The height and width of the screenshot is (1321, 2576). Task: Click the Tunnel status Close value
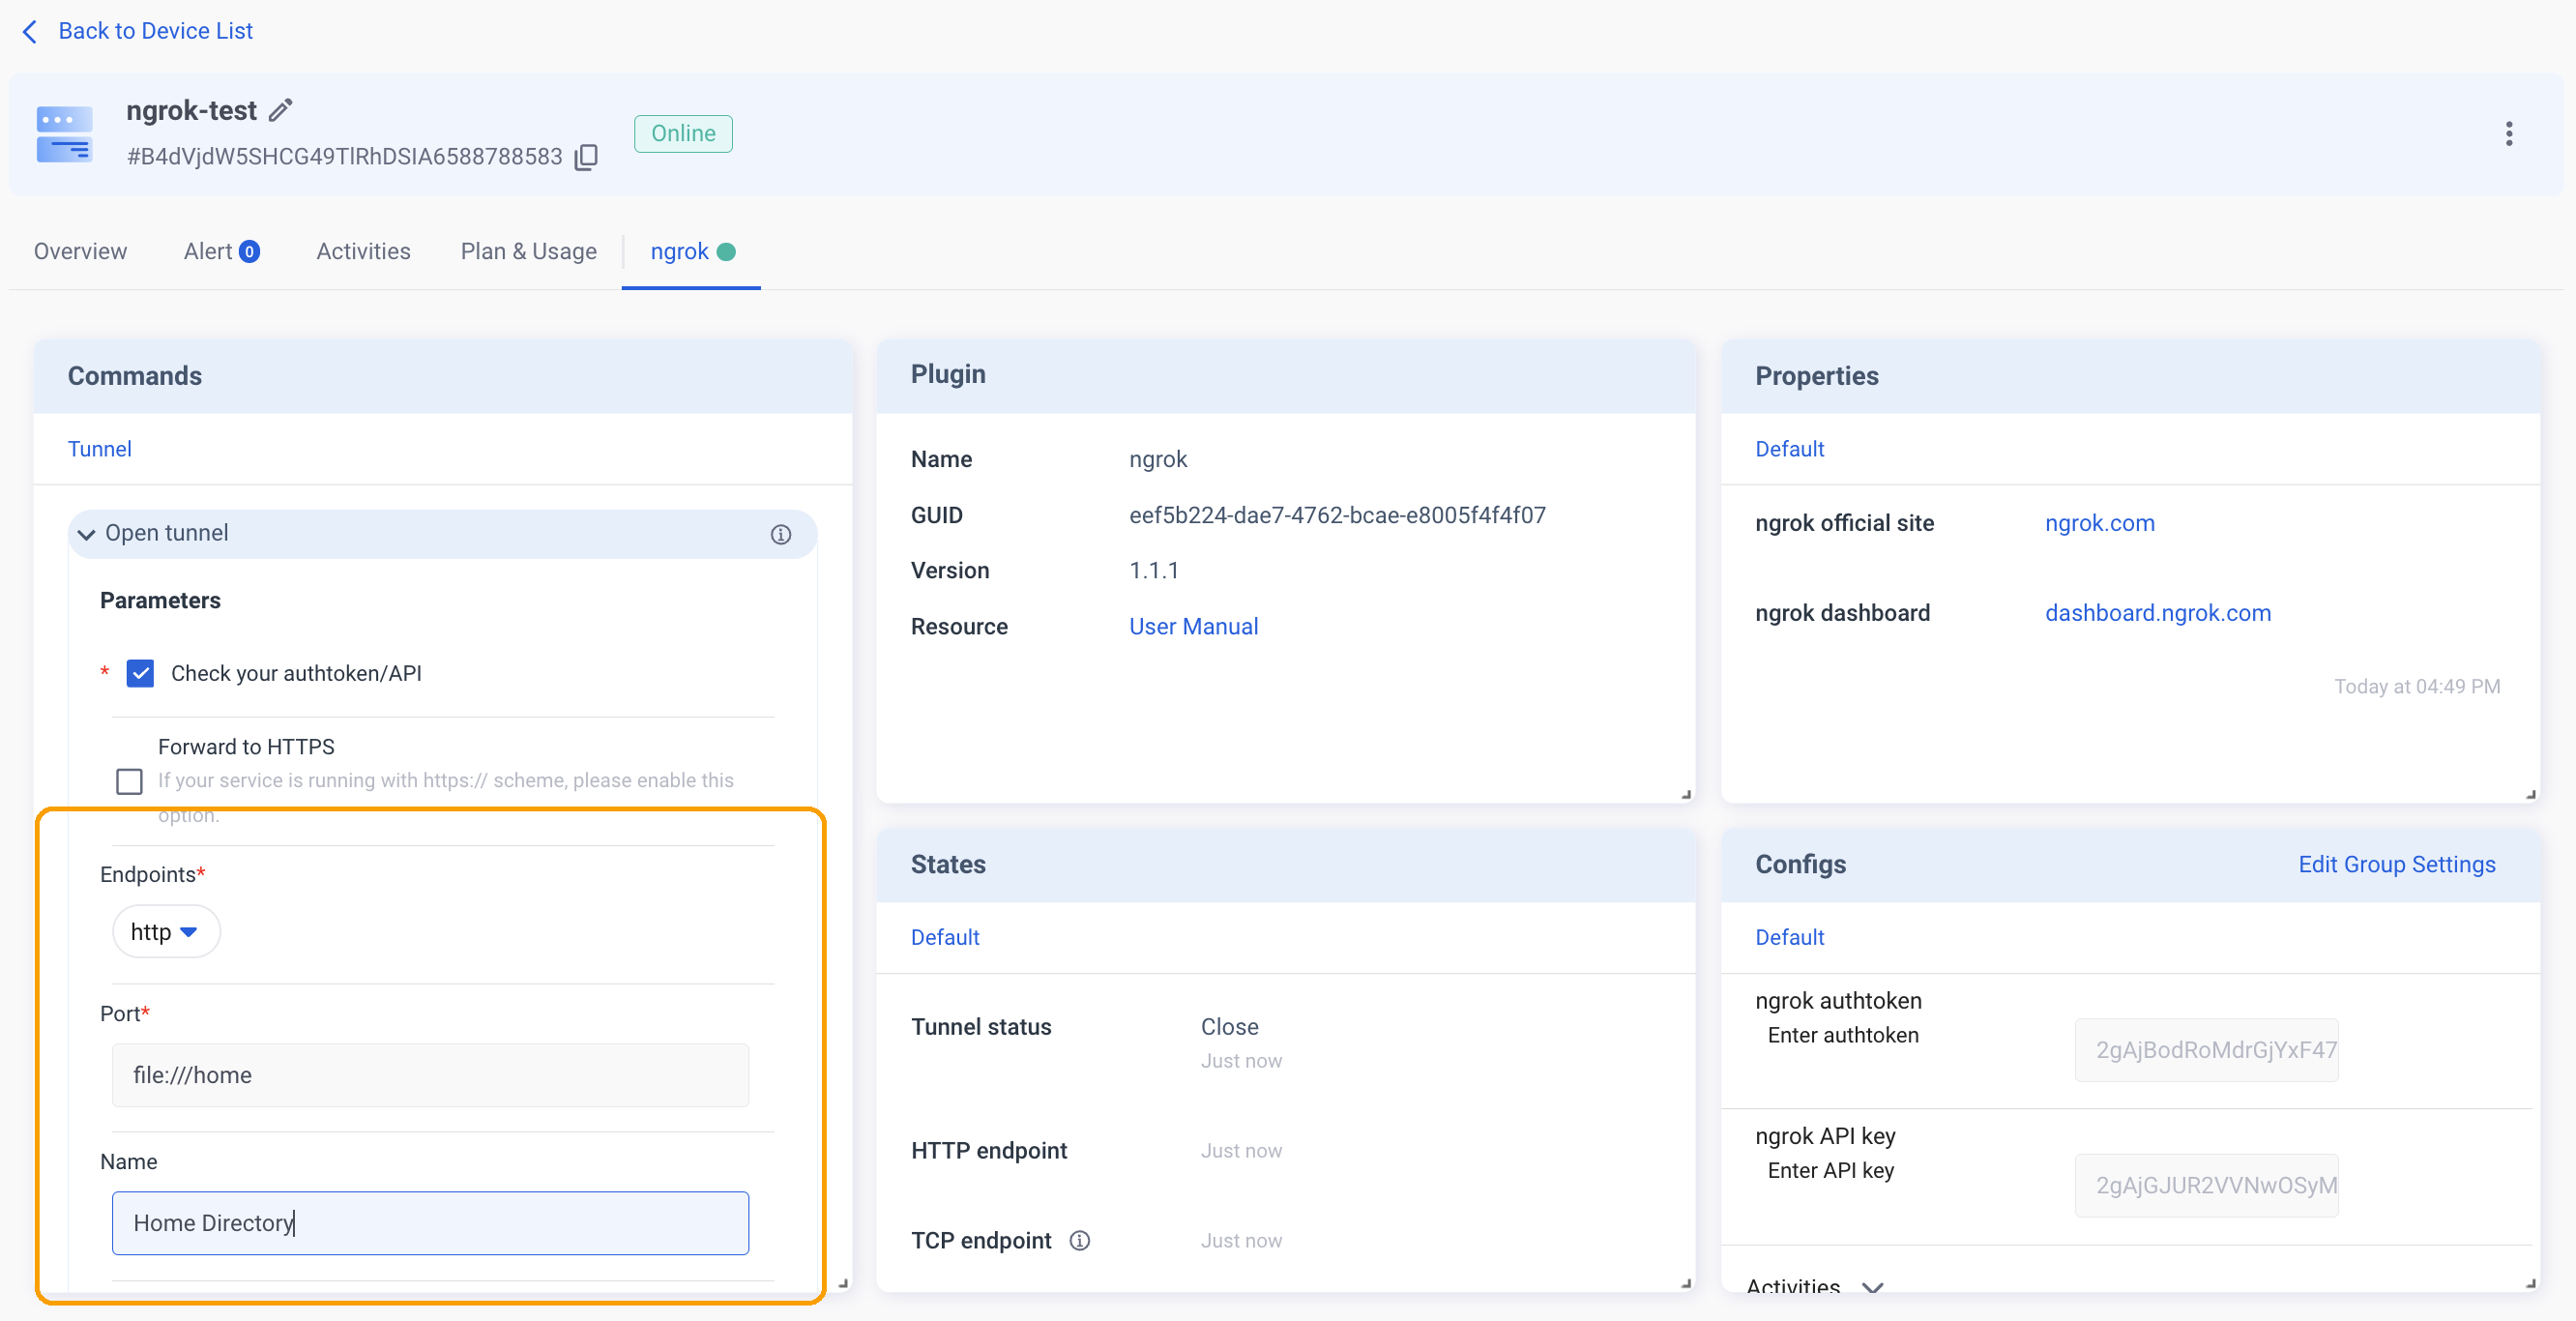(1229, 1027)
